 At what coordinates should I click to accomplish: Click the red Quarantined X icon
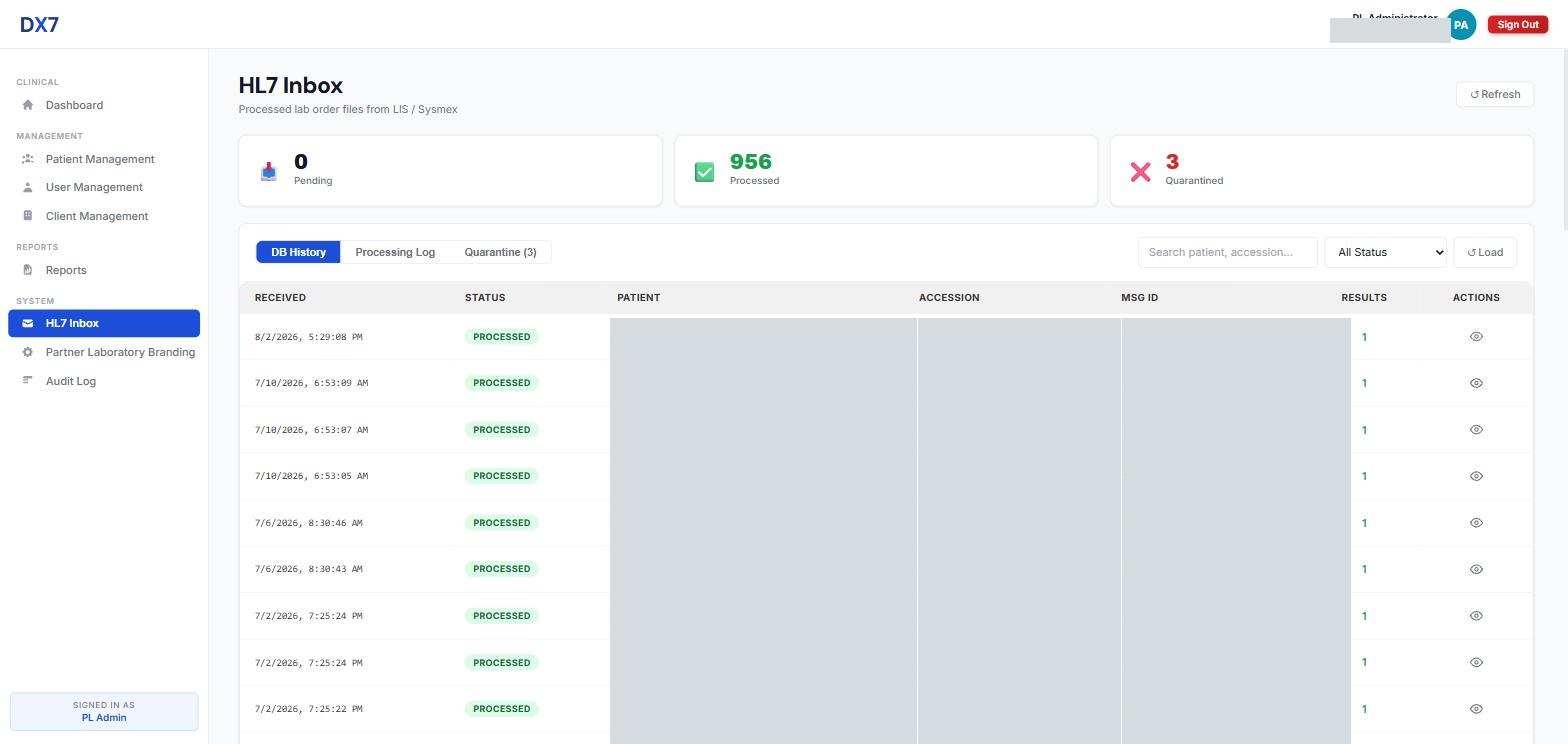1140,172
